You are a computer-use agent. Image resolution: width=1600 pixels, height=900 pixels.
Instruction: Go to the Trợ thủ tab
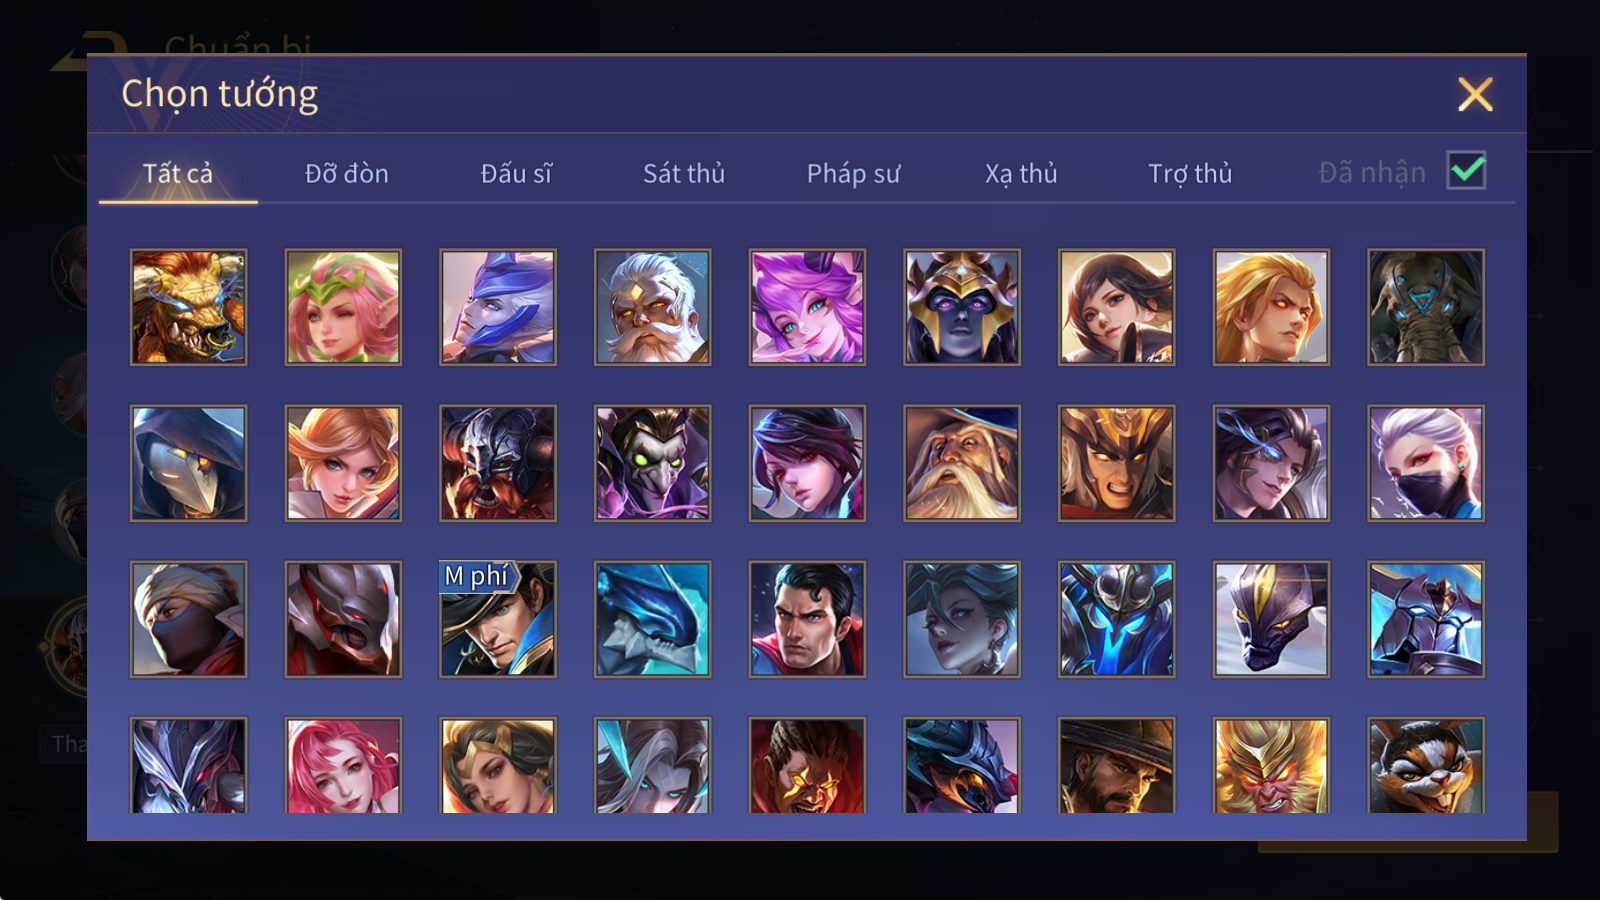(x=1190, y=173)
